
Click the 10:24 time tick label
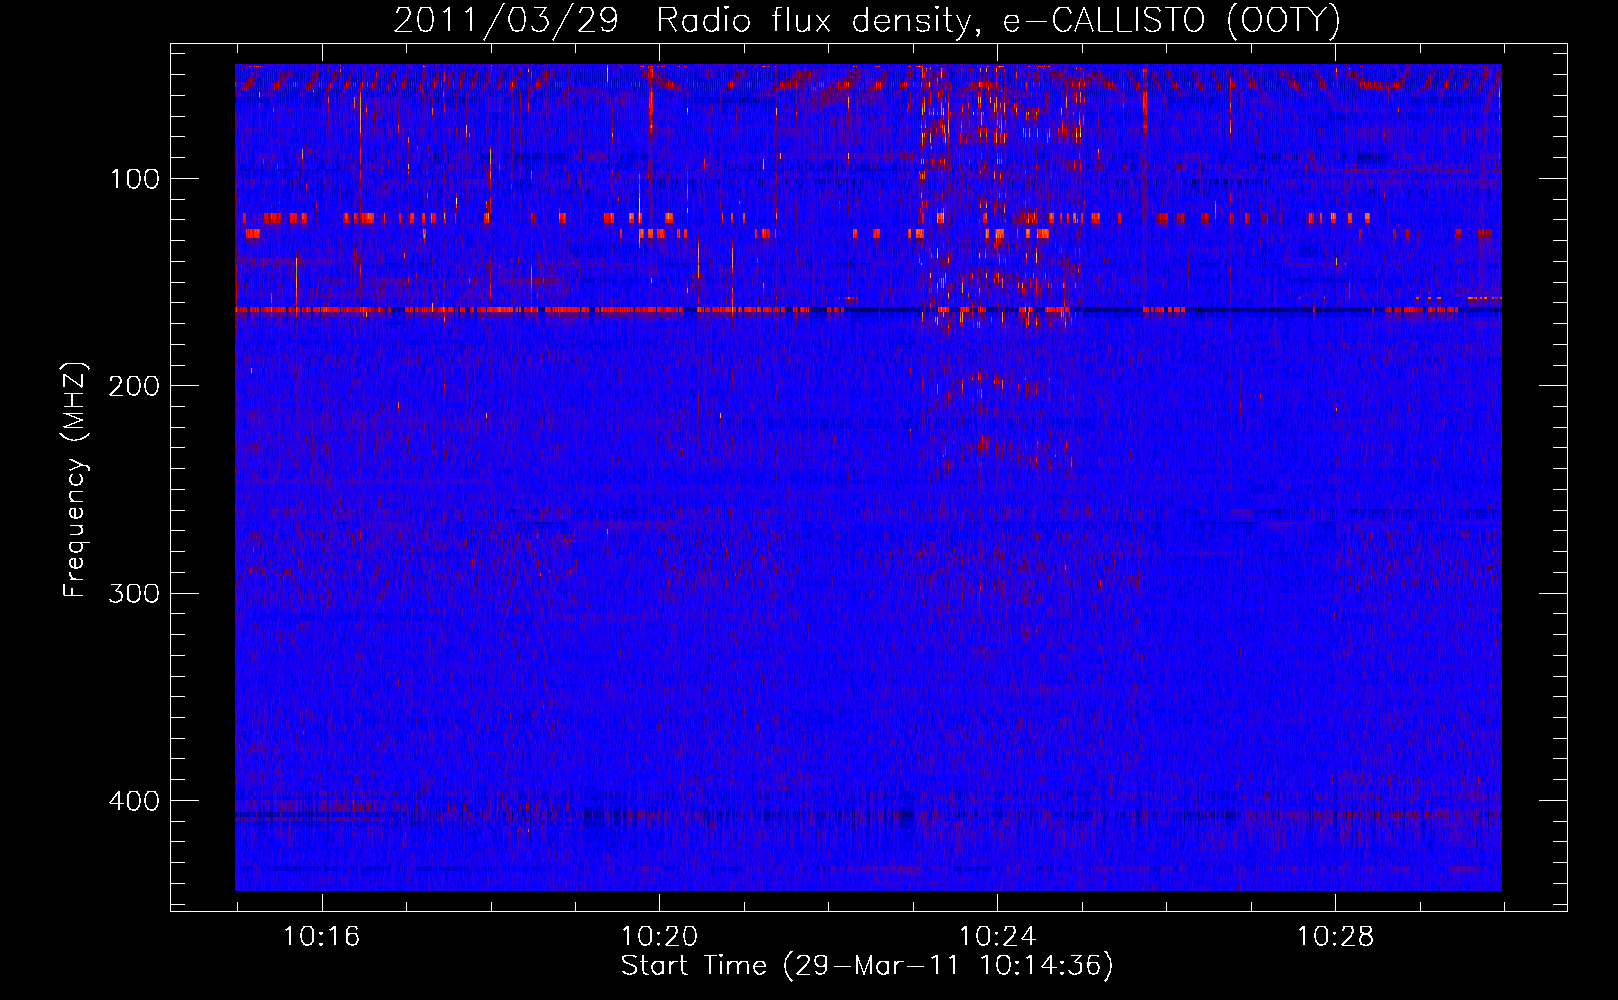coord(997,937)
